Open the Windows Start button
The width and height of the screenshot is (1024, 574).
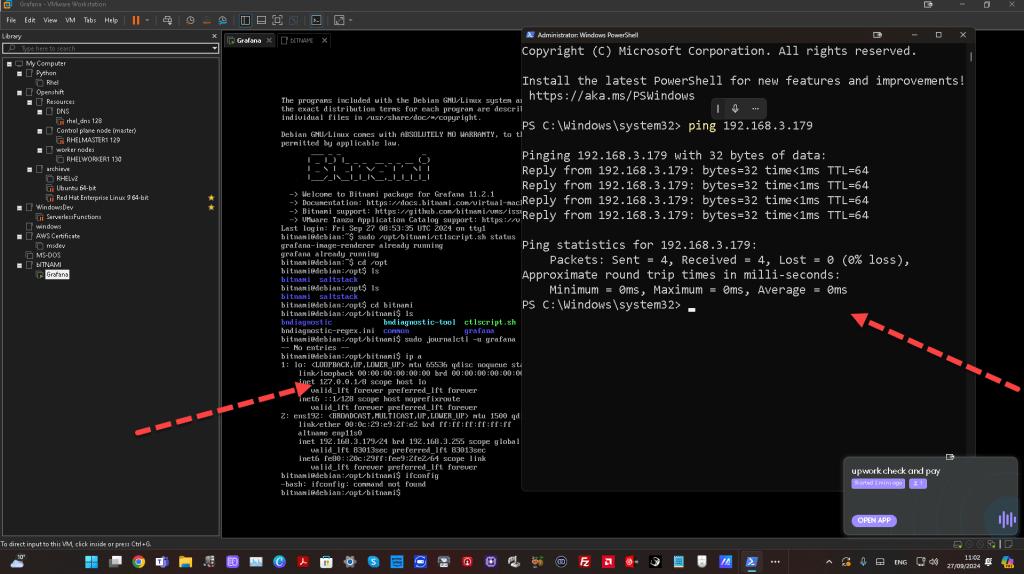(91, 562)
